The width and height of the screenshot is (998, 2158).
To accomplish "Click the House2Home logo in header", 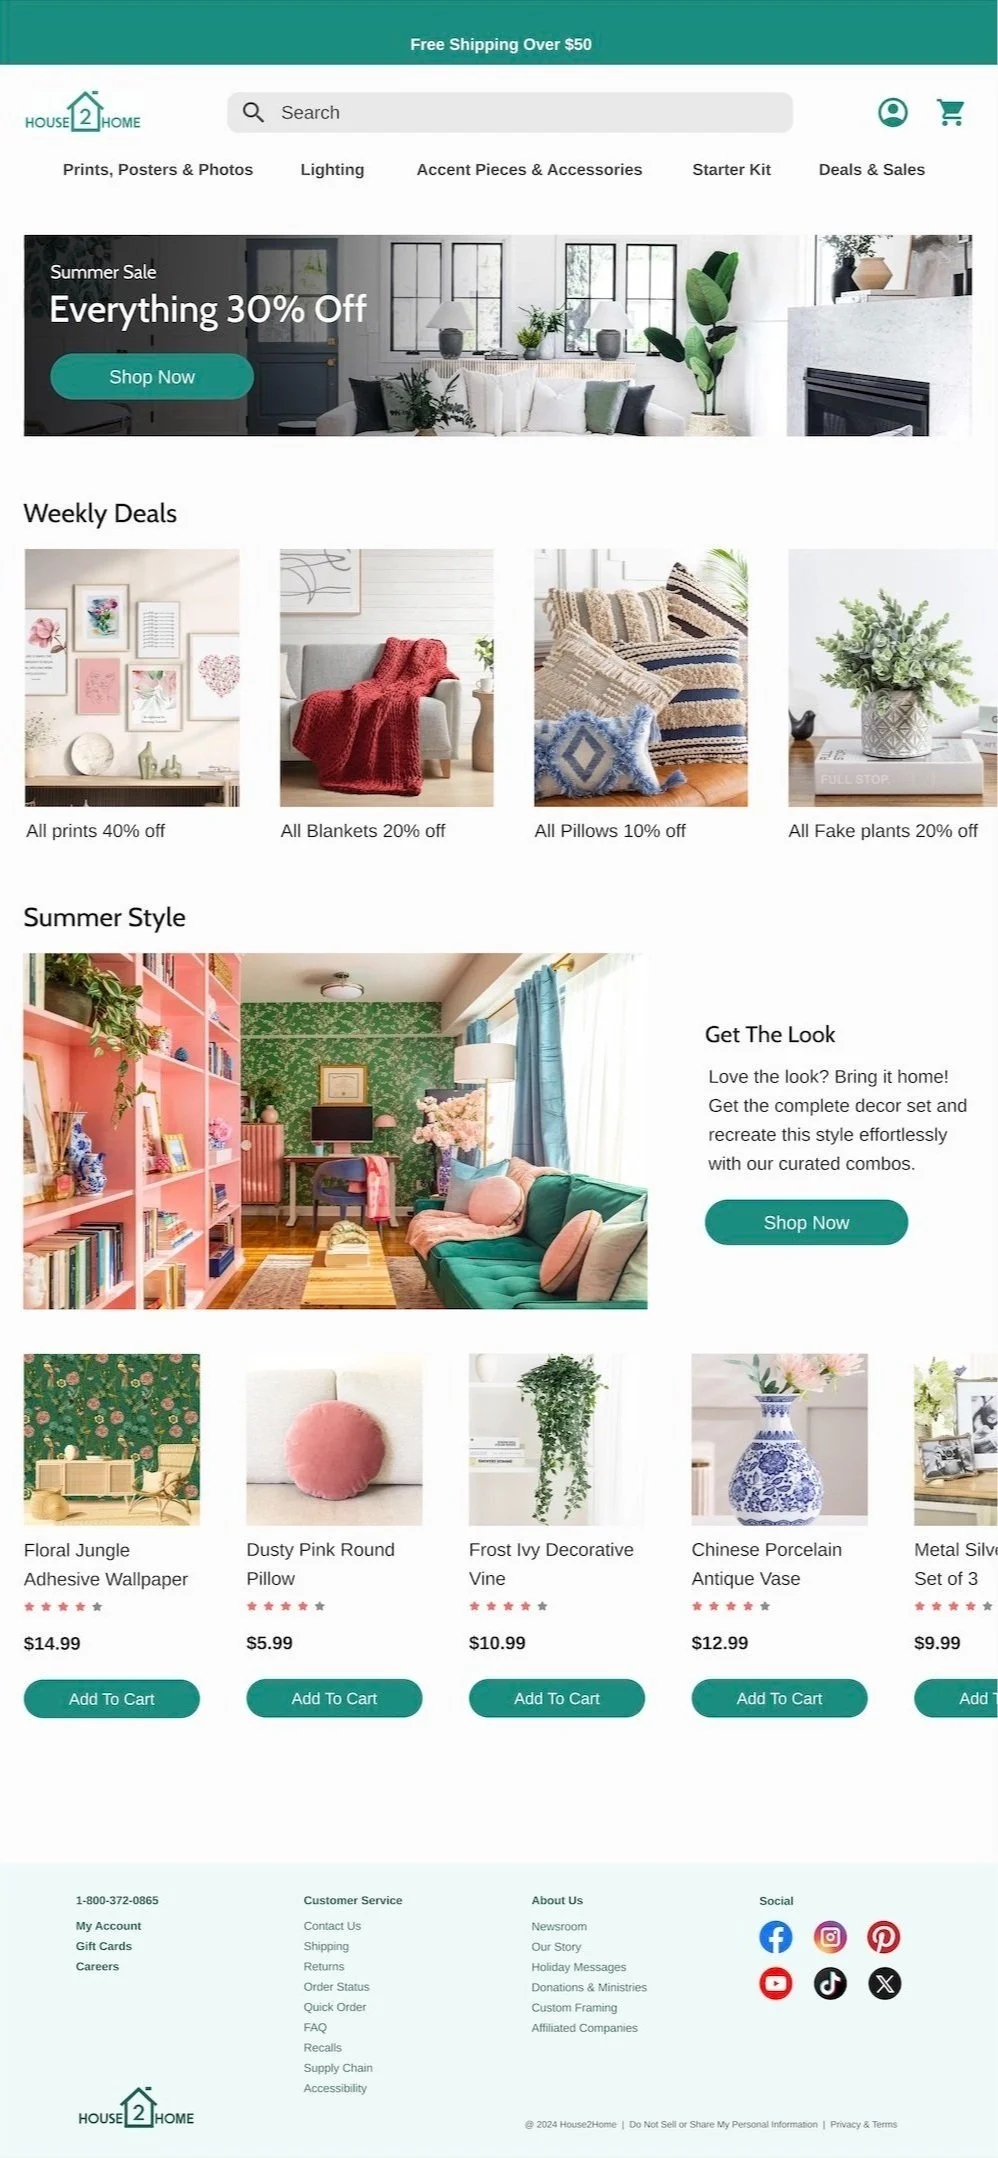I will pos(83,113).
